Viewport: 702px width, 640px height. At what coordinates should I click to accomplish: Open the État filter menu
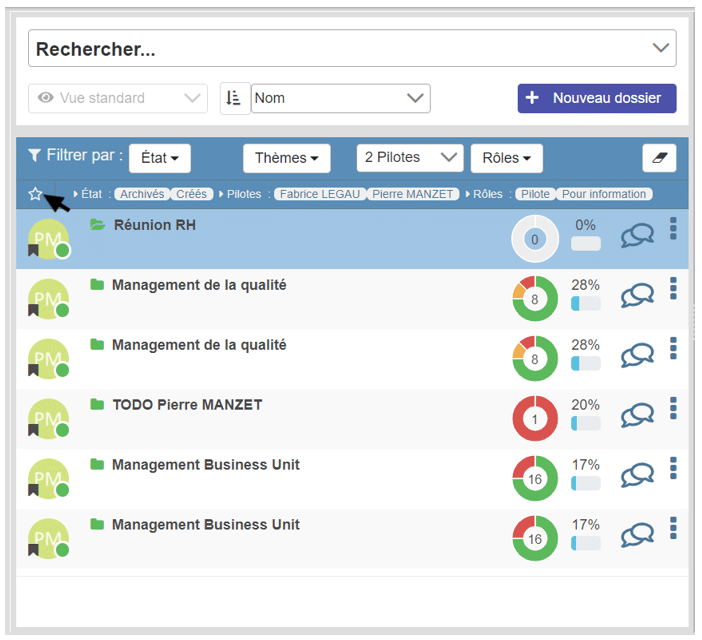tap(159, 158)
